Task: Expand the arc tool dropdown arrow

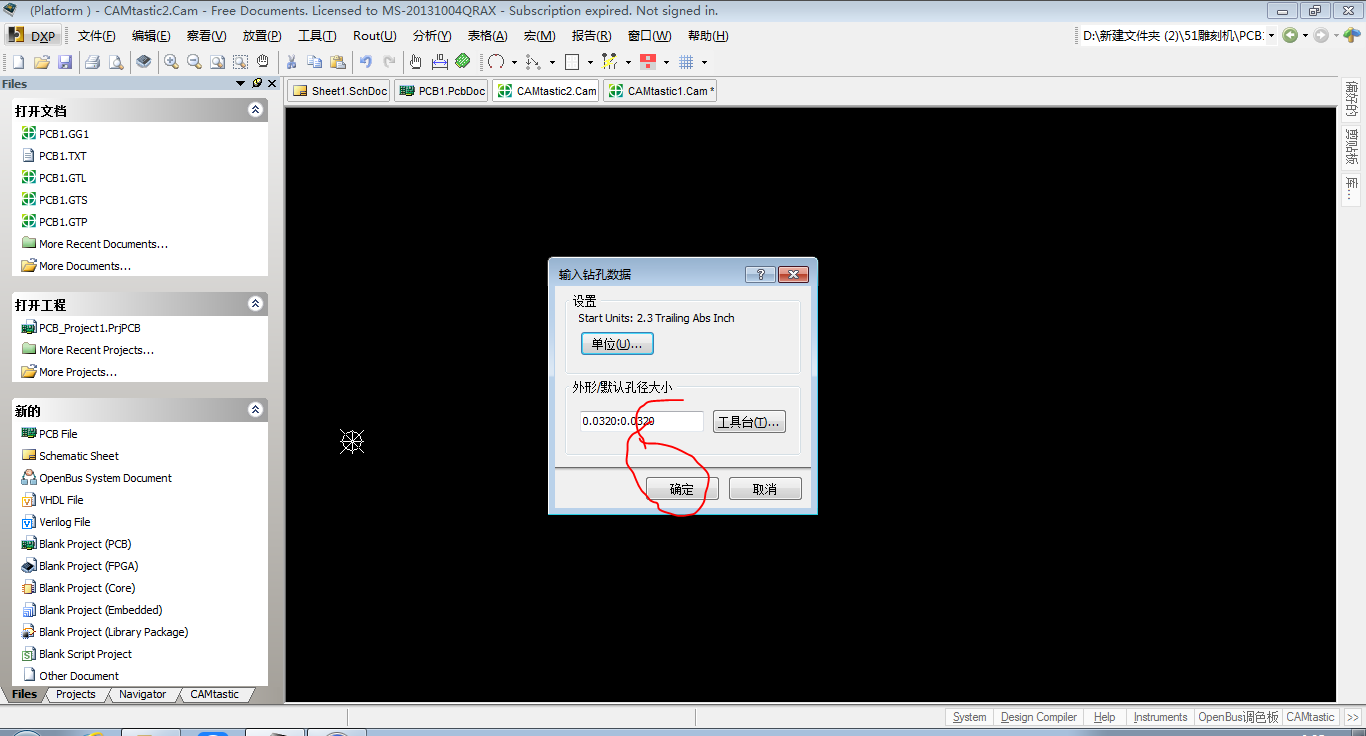Action: click(514, 62)
